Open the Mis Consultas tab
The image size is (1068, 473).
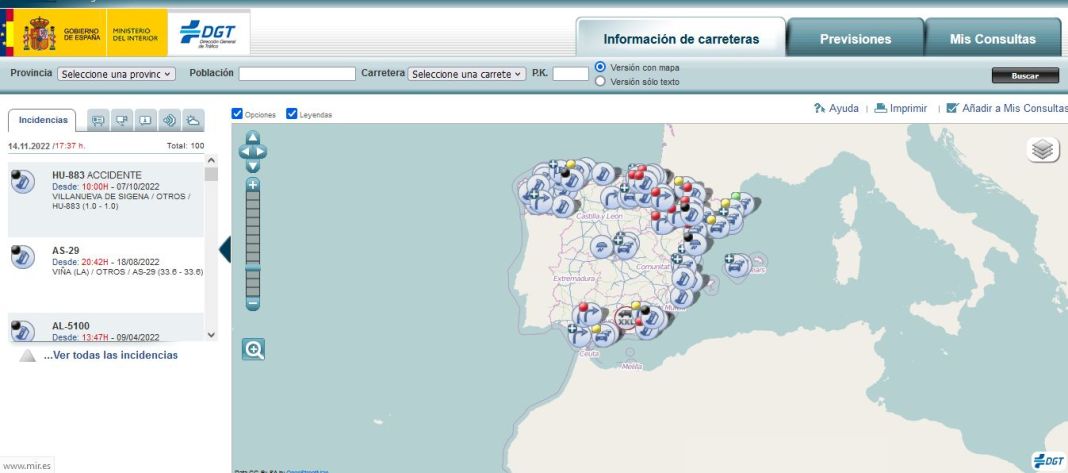993,39
